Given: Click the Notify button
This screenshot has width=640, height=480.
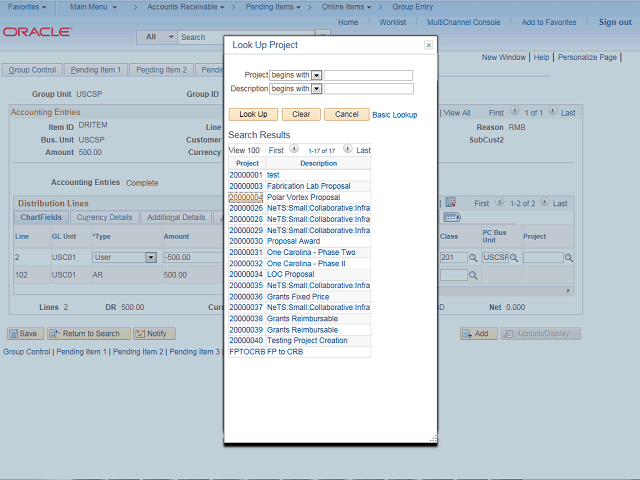Looking at the screenshot, I should coord(154,334).
